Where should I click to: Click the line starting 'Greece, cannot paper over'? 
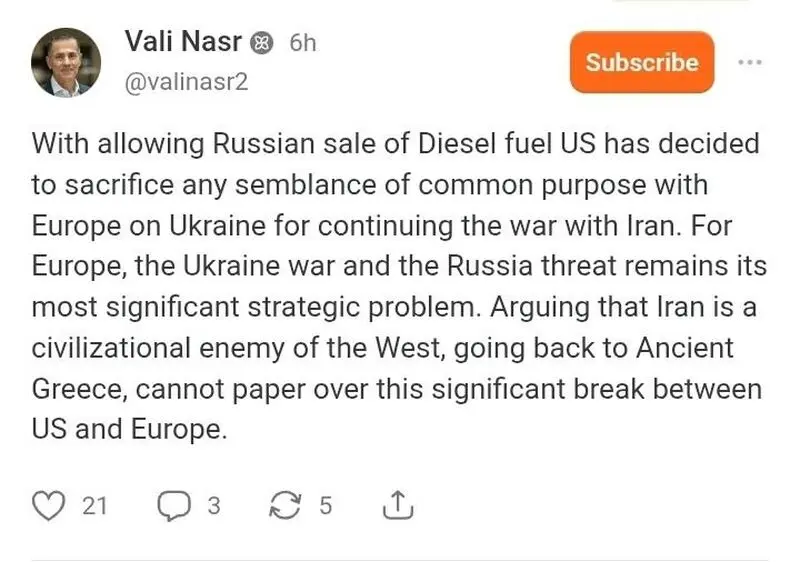point(397,389)
